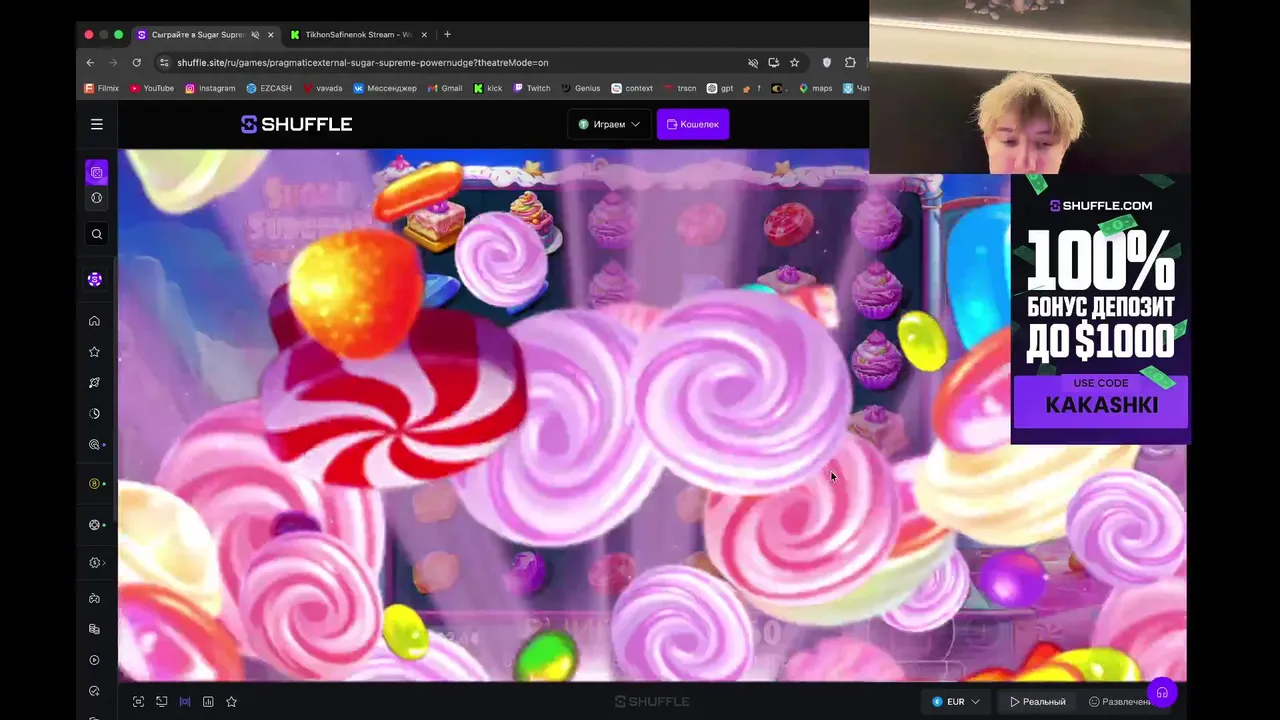Viewport: 1280px width, 720px height.
Task: Click the play-circle icon in sidebar
Action: (x=95, y=660)
